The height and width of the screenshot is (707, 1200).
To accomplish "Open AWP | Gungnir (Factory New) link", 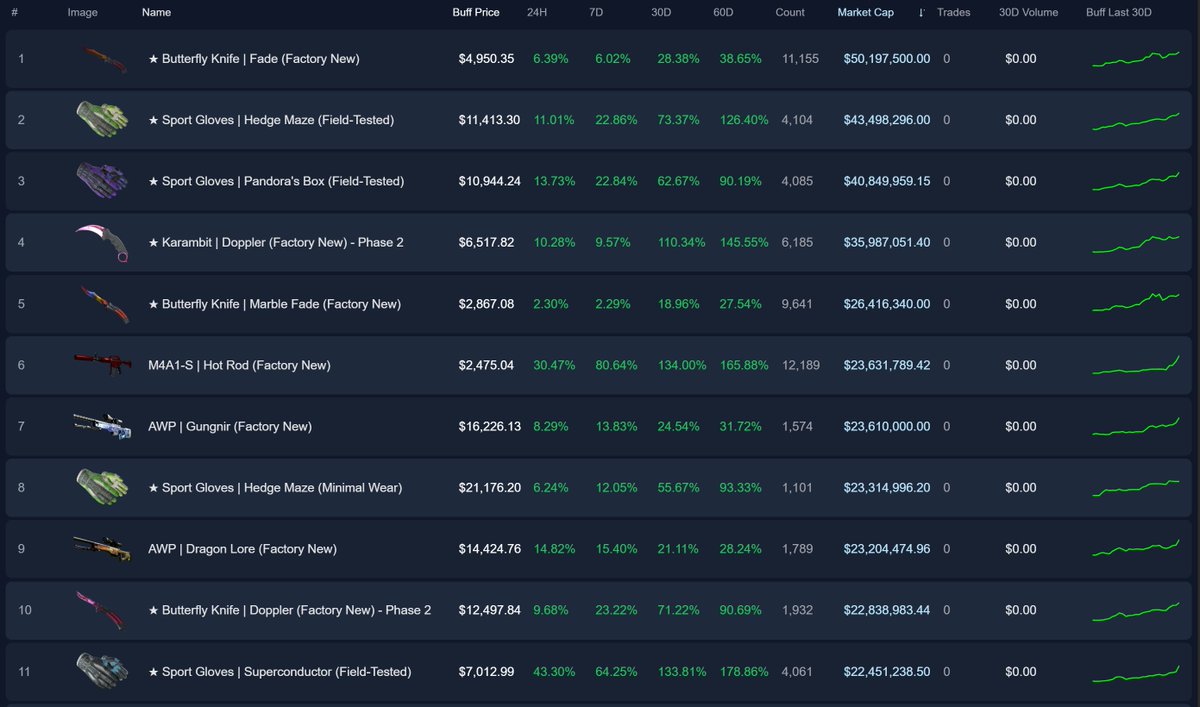I will tap(230, 426).
